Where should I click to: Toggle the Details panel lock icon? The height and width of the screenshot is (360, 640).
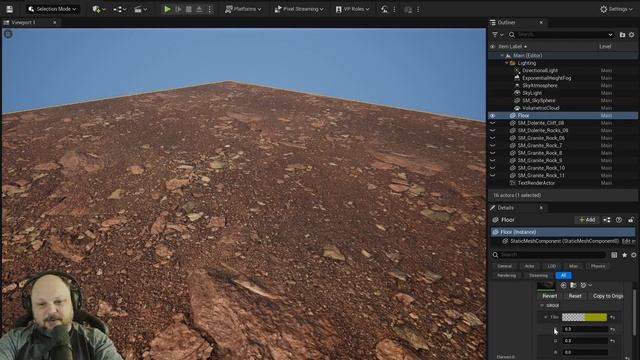tap(631, 220)
